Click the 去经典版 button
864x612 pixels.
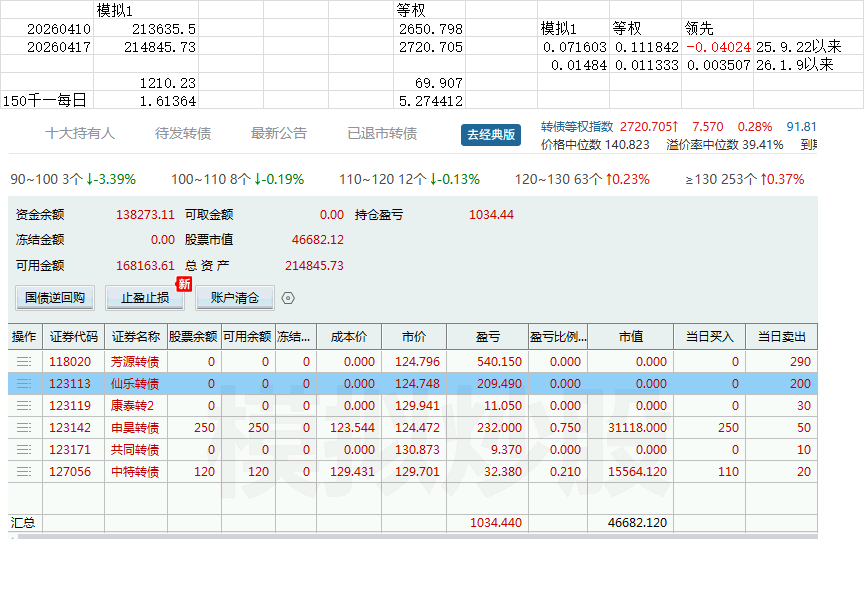coord(491,134)
